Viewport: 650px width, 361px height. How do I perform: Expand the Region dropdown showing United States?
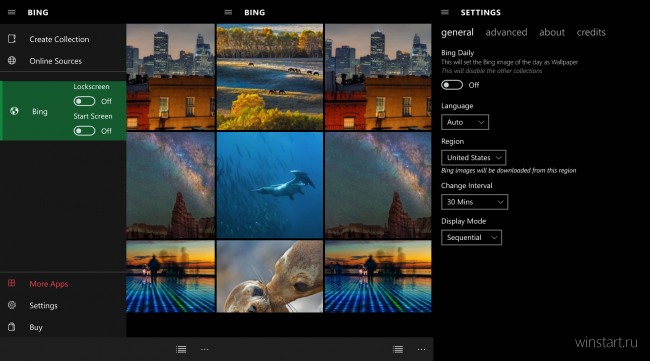click(x=473, y=157)
